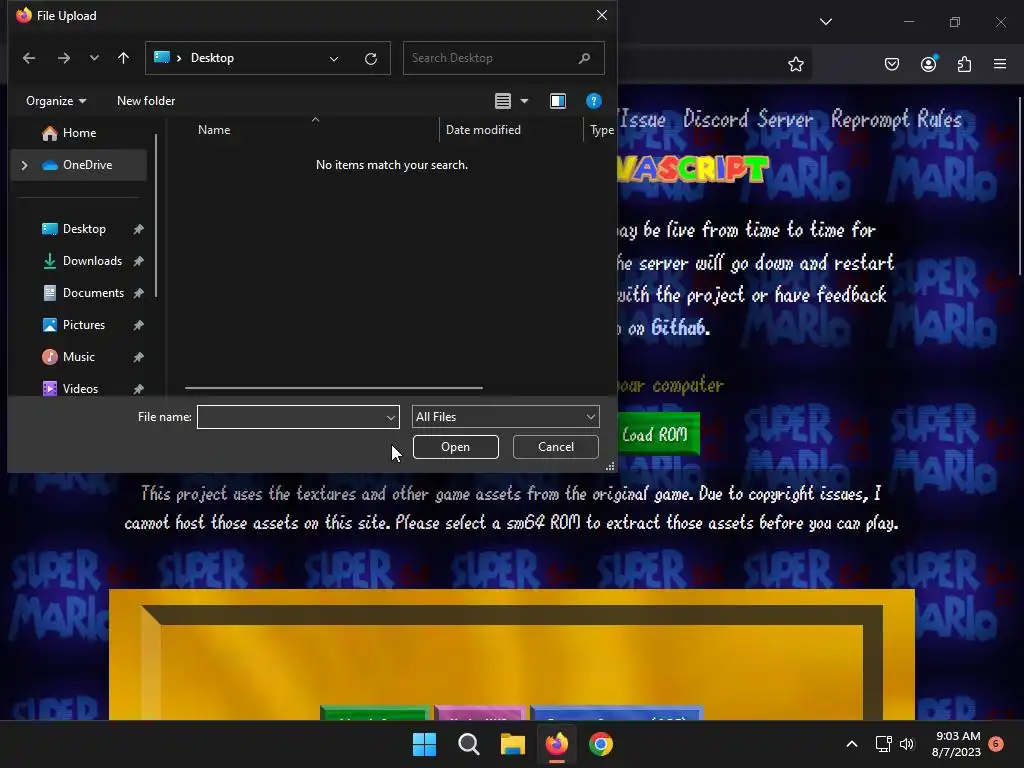
Task: Open Videos quick access folder
Action: click(79, 389)
